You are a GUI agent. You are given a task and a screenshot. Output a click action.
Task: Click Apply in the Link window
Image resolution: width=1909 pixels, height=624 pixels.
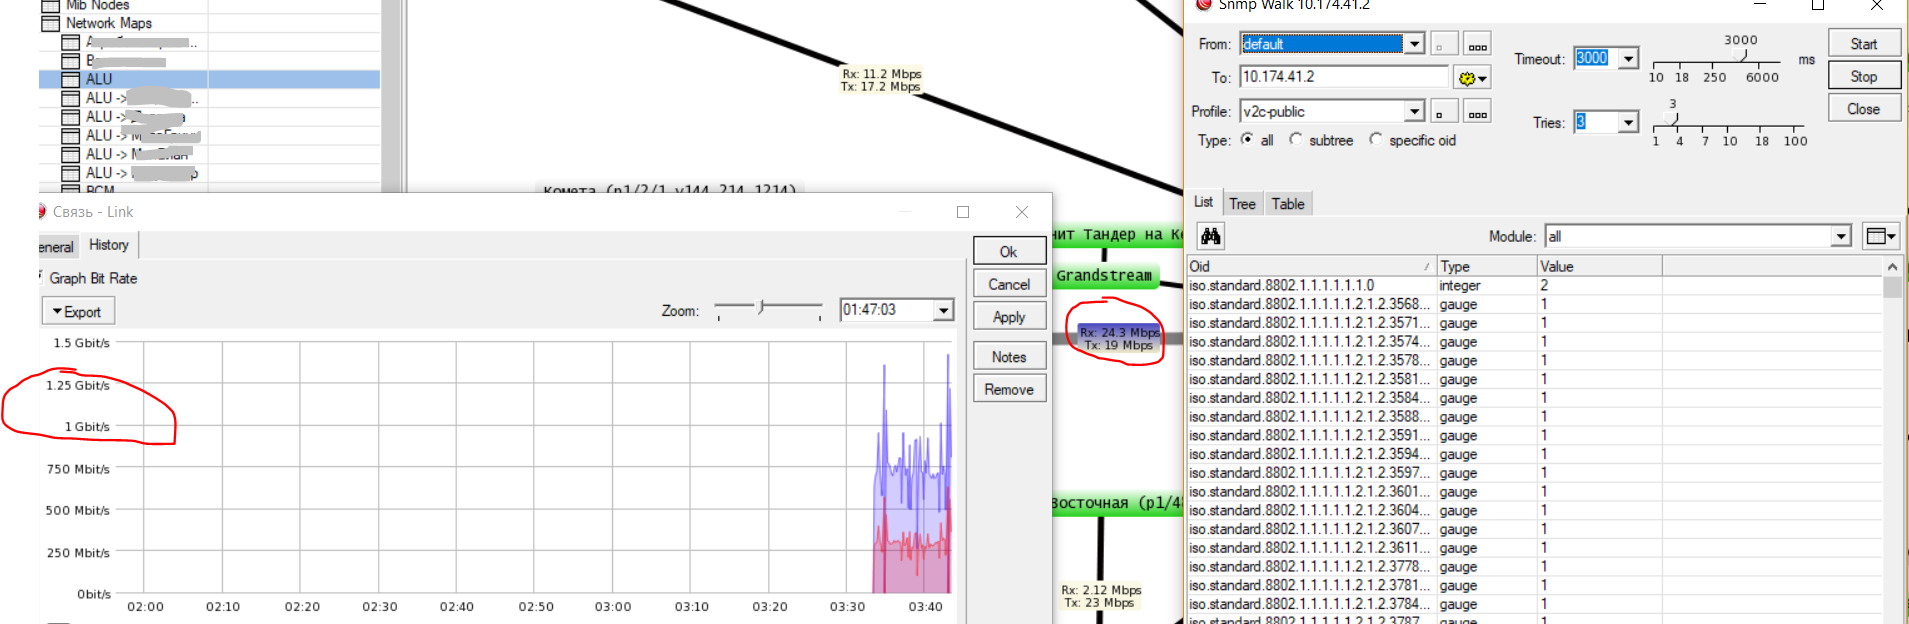point(1009,316)
